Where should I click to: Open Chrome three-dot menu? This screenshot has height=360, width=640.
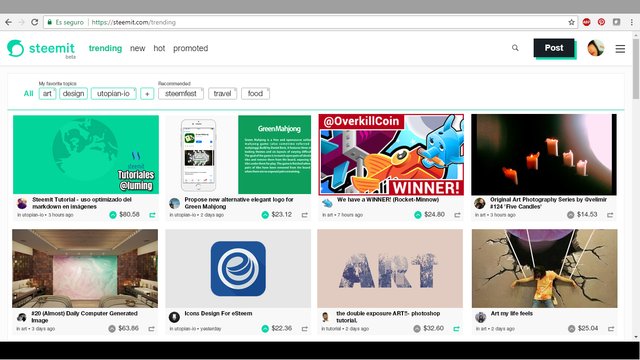631,22
